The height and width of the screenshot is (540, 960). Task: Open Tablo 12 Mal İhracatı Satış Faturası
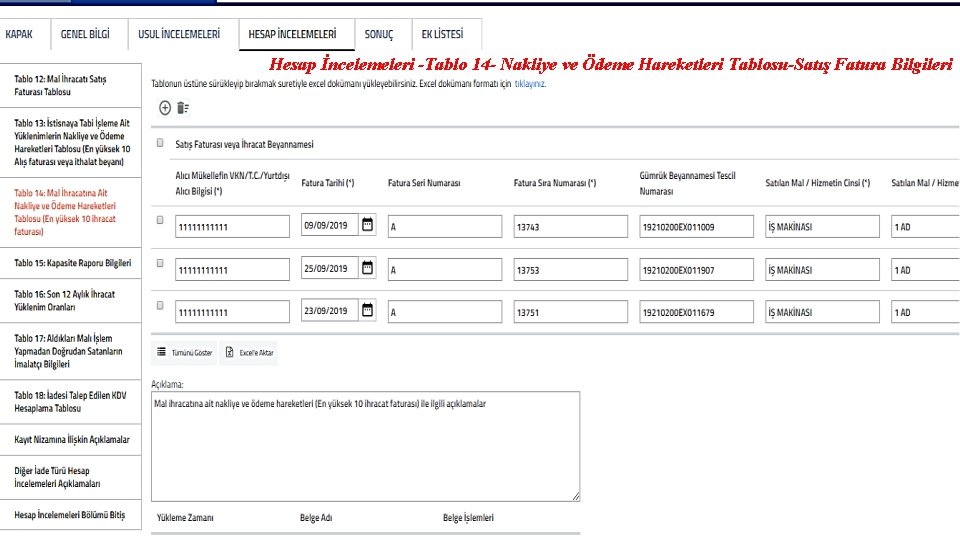(70, 86)
